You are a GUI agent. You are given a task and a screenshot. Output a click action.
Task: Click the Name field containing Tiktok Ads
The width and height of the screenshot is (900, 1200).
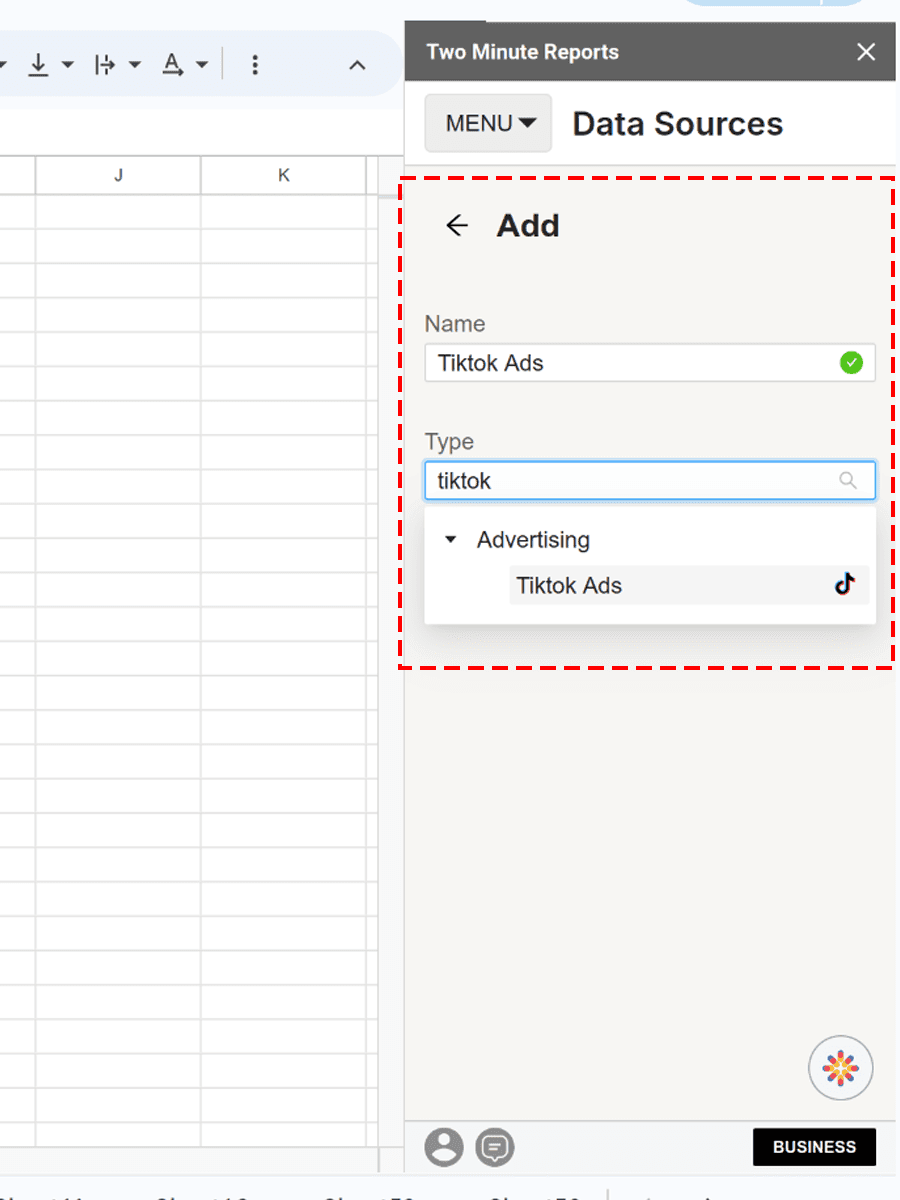(x=650, y=363)
